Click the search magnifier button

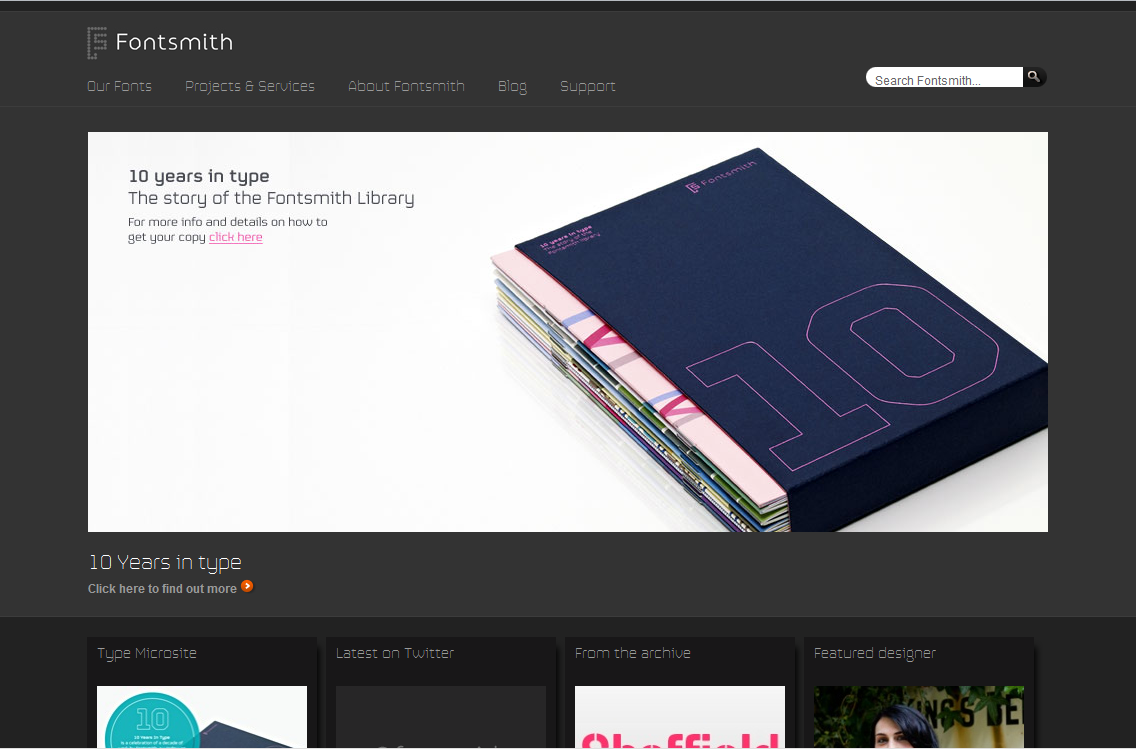coord(1035,77)
